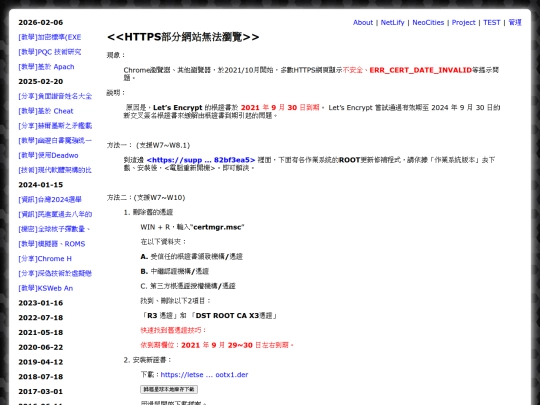This screenshot has width=540, height=405.
Task: Click the button below the .der download link
Action: [169, 390]
